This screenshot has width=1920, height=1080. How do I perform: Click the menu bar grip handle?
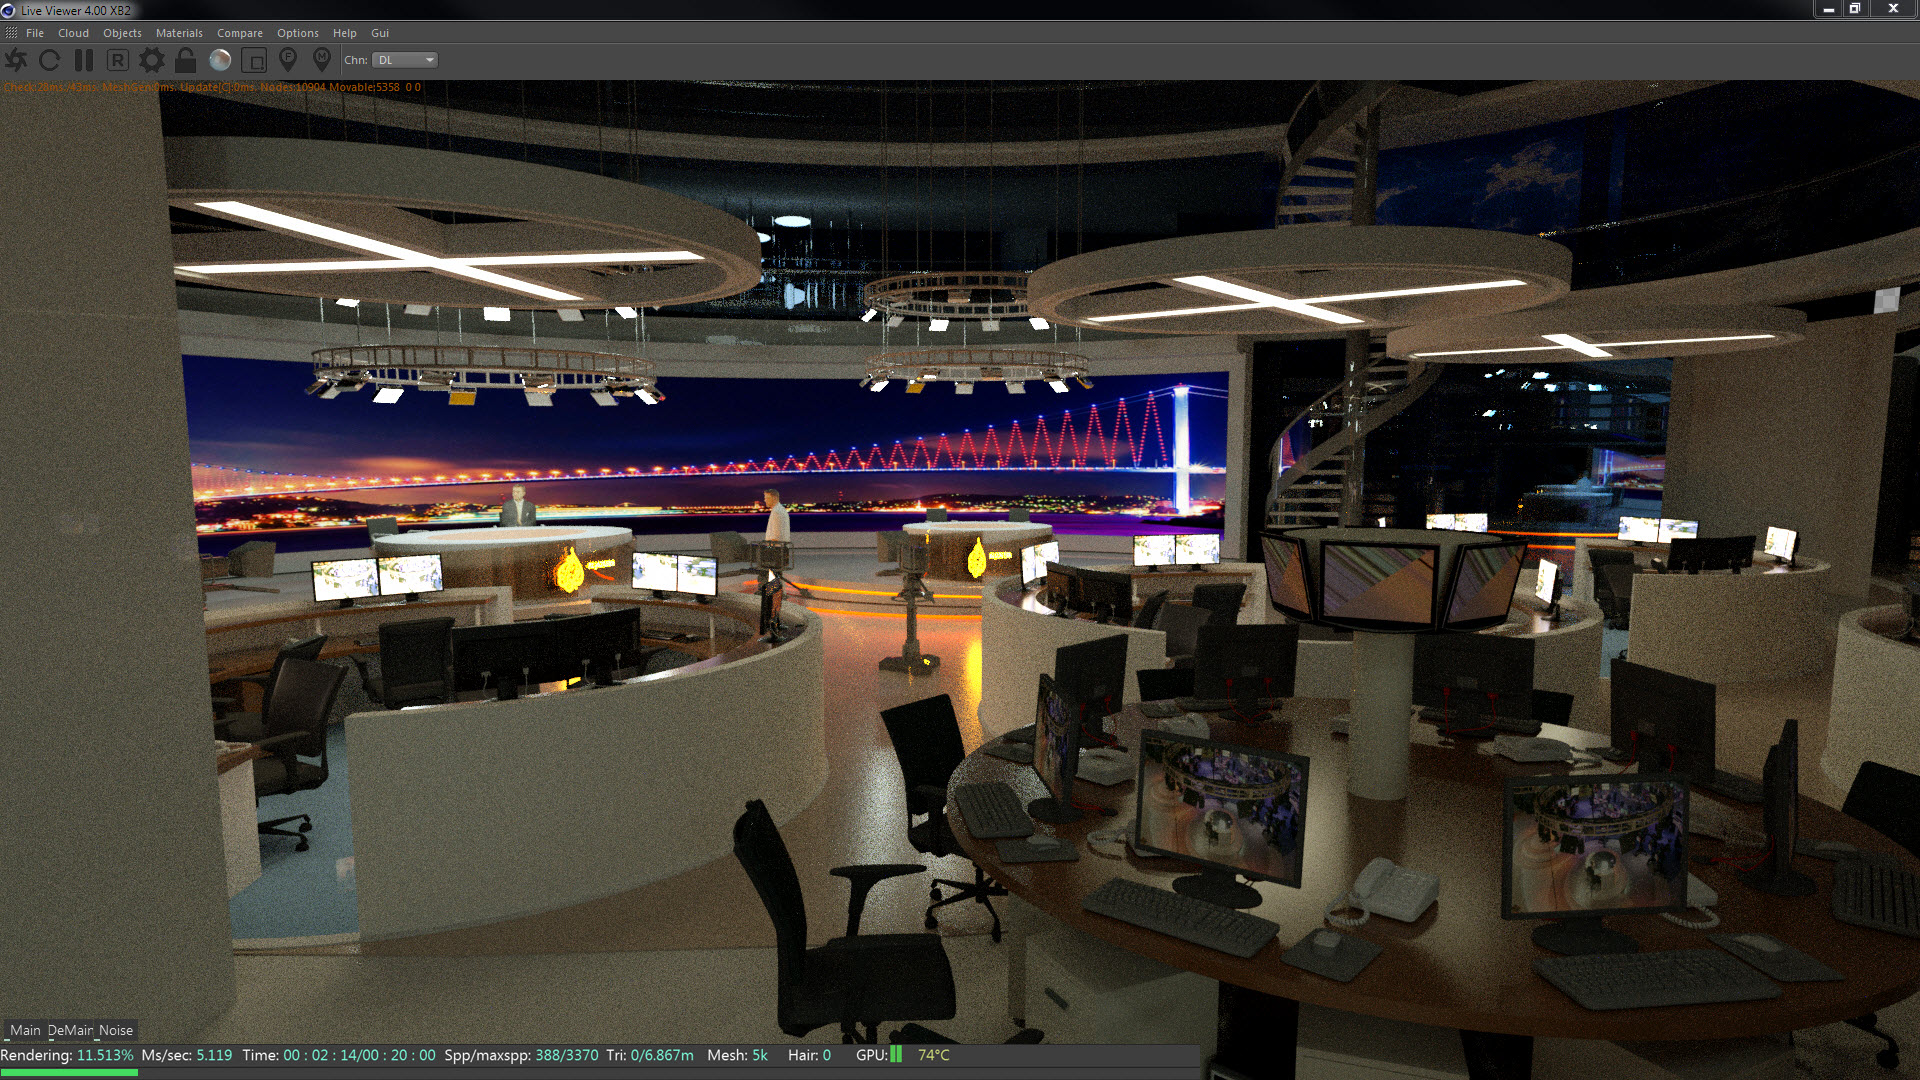pos(11,33)
